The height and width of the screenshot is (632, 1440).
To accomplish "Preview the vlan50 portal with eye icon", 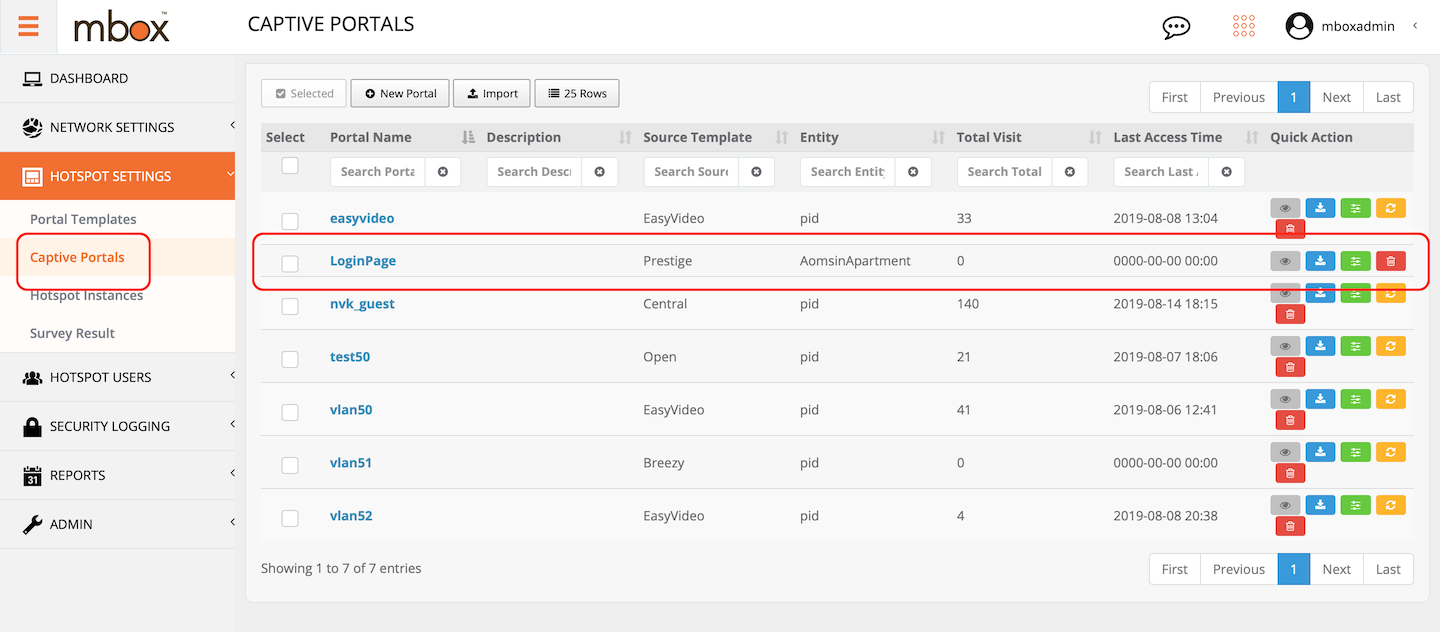I will [1285, 399].
